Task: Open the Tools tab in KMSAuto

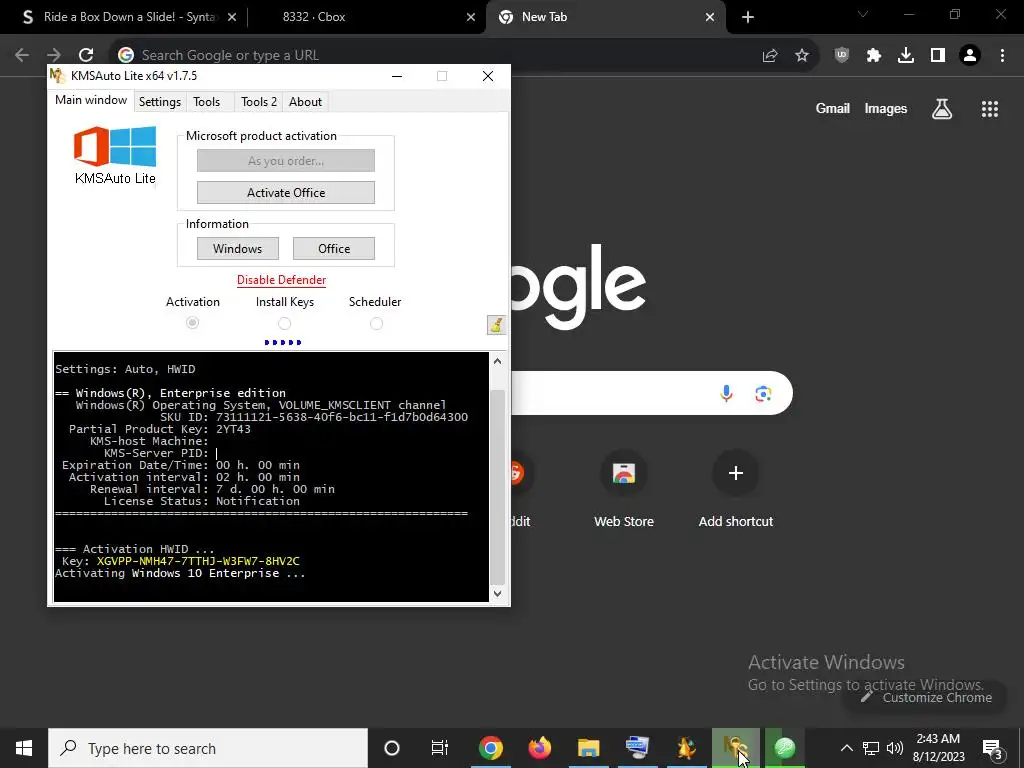Action: tap(206, 102)
